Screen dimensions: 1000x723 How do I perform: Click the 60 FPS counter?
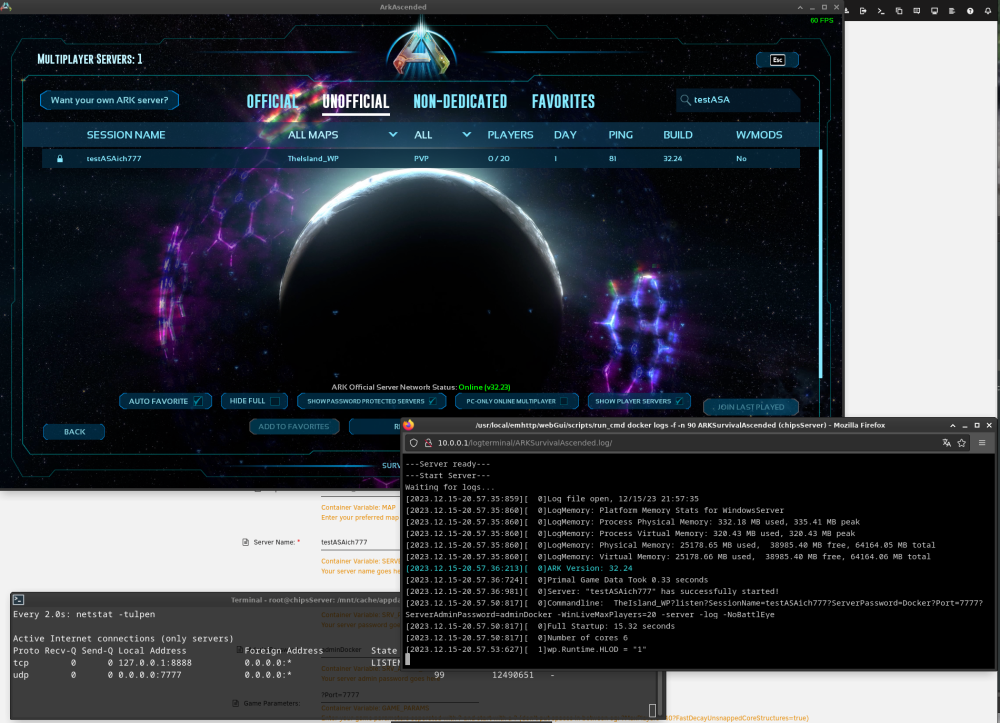click(x=821, y=20)
